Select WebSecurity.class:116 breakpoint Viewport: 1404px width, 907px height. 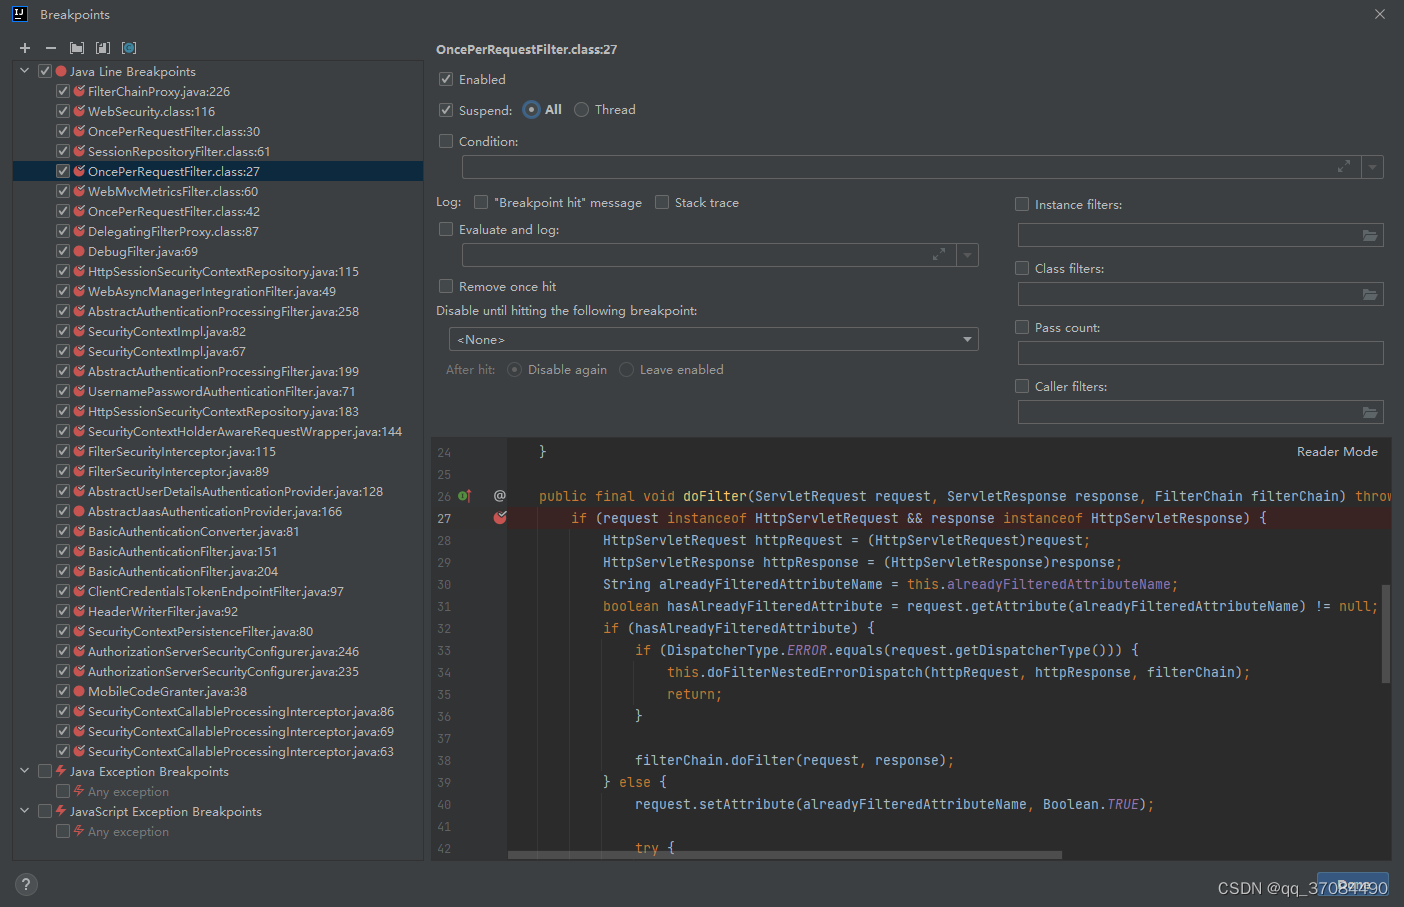pyautogui.click(x=151, y=111)
